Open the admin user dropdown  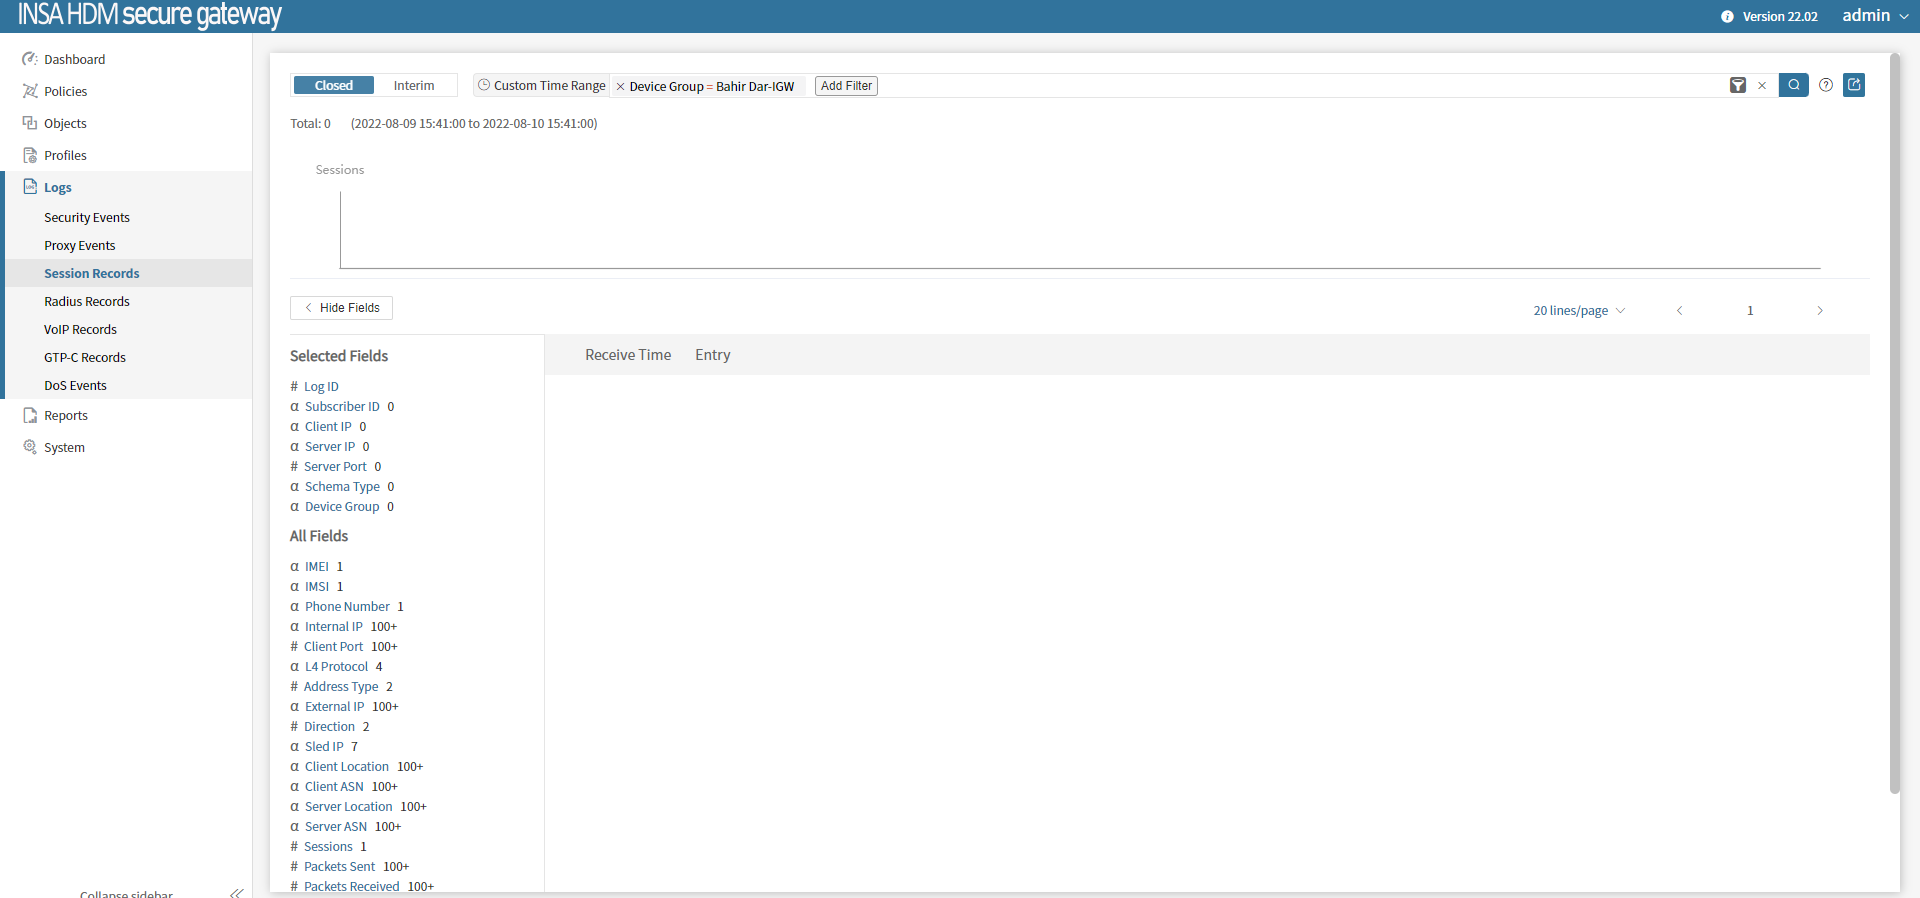(1875, 16)
